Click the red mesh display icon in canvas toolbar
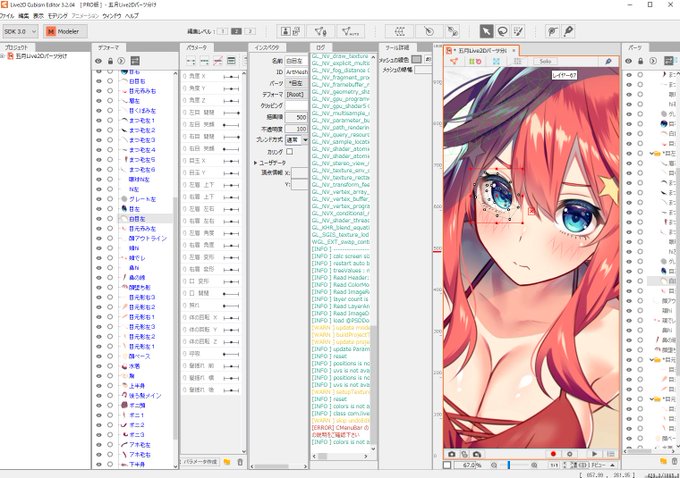The width and height of the screenshot is (680, 478). click(454, 62)
